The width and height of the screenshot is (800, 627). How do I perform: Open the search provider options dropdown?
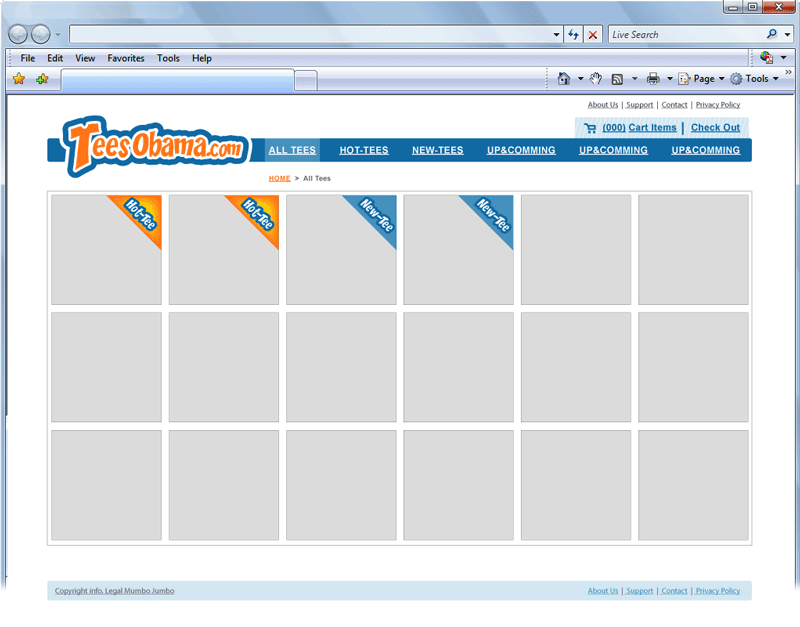click(787, 35)
